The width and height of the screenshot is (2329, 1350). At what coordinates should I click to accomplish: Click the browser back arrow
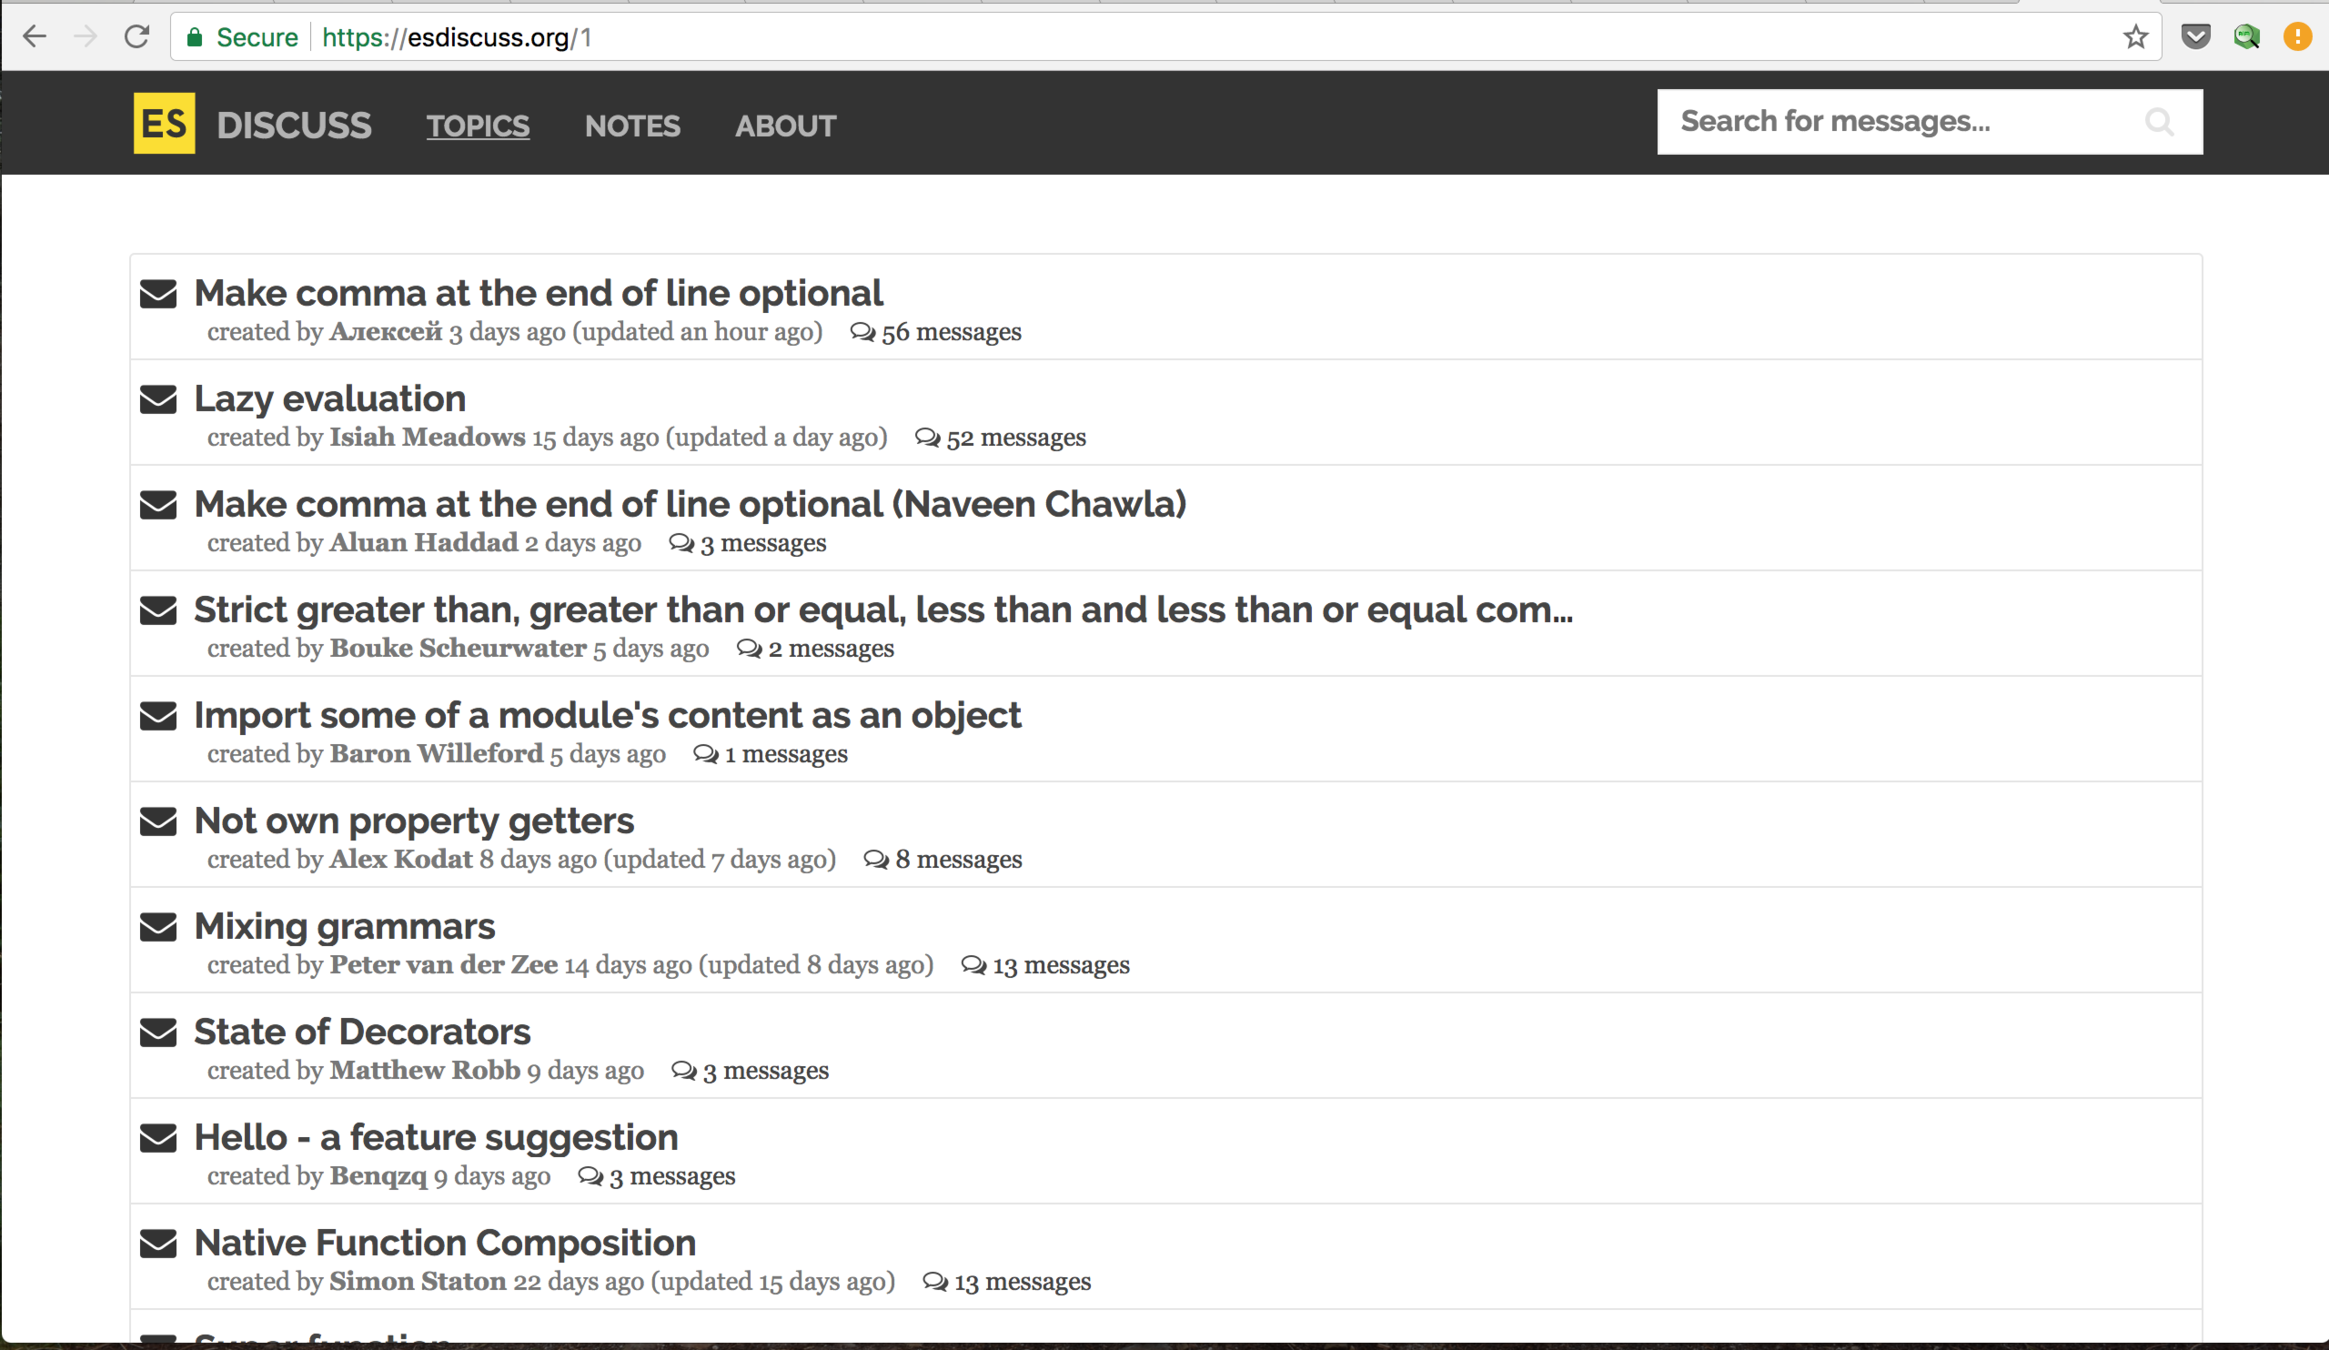(34, 37)
